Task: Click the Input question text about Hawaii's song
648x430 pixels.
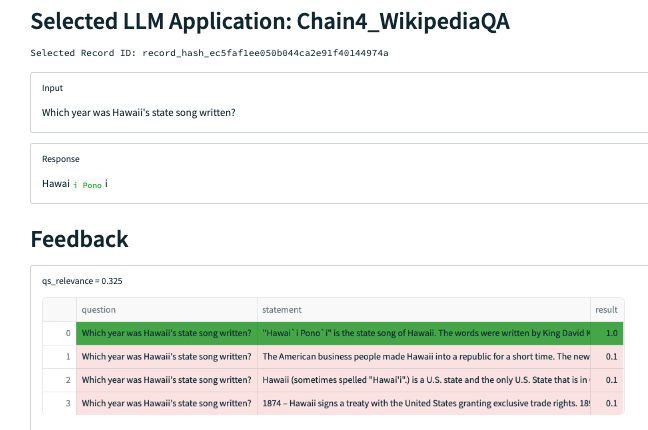Action: click(x=138, y=112)
